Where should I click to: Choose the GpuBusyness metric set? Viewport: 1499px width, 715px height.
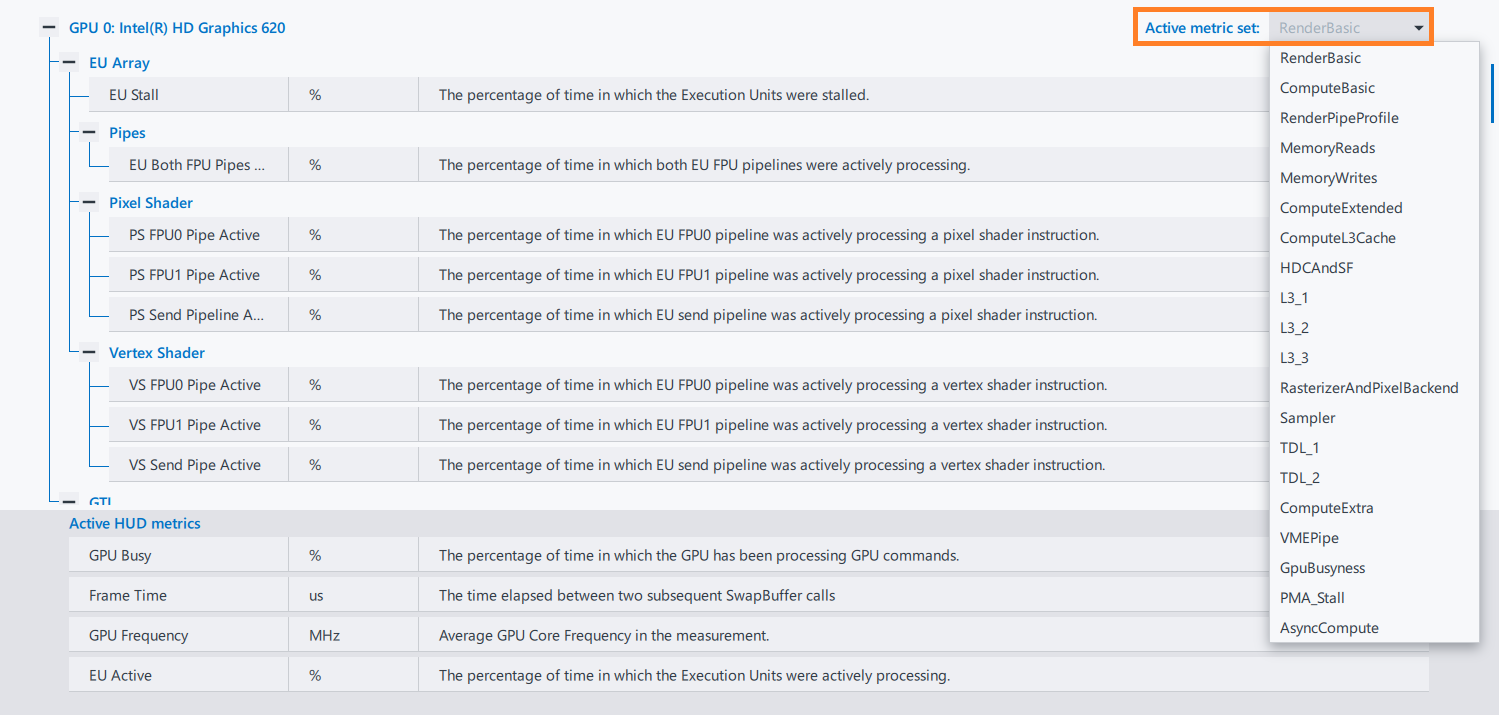coord(1322,568)
